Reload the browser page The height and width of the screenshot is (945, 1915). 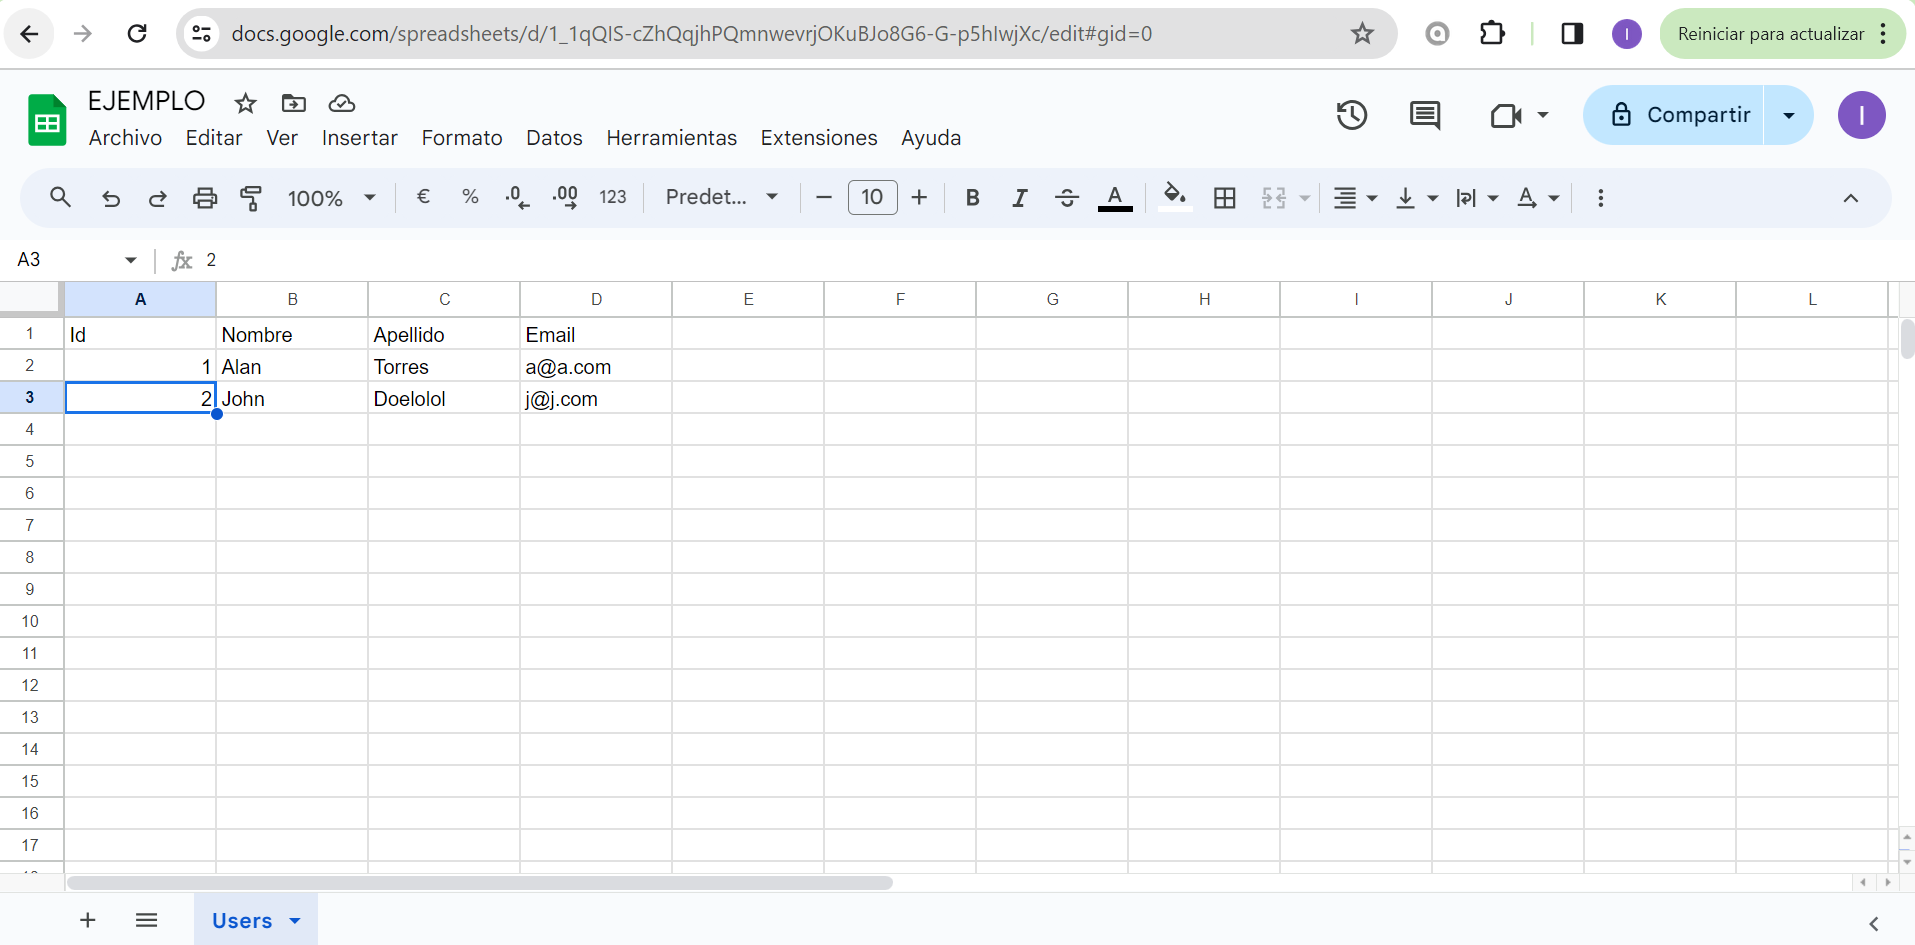click(x=137, y=34)
